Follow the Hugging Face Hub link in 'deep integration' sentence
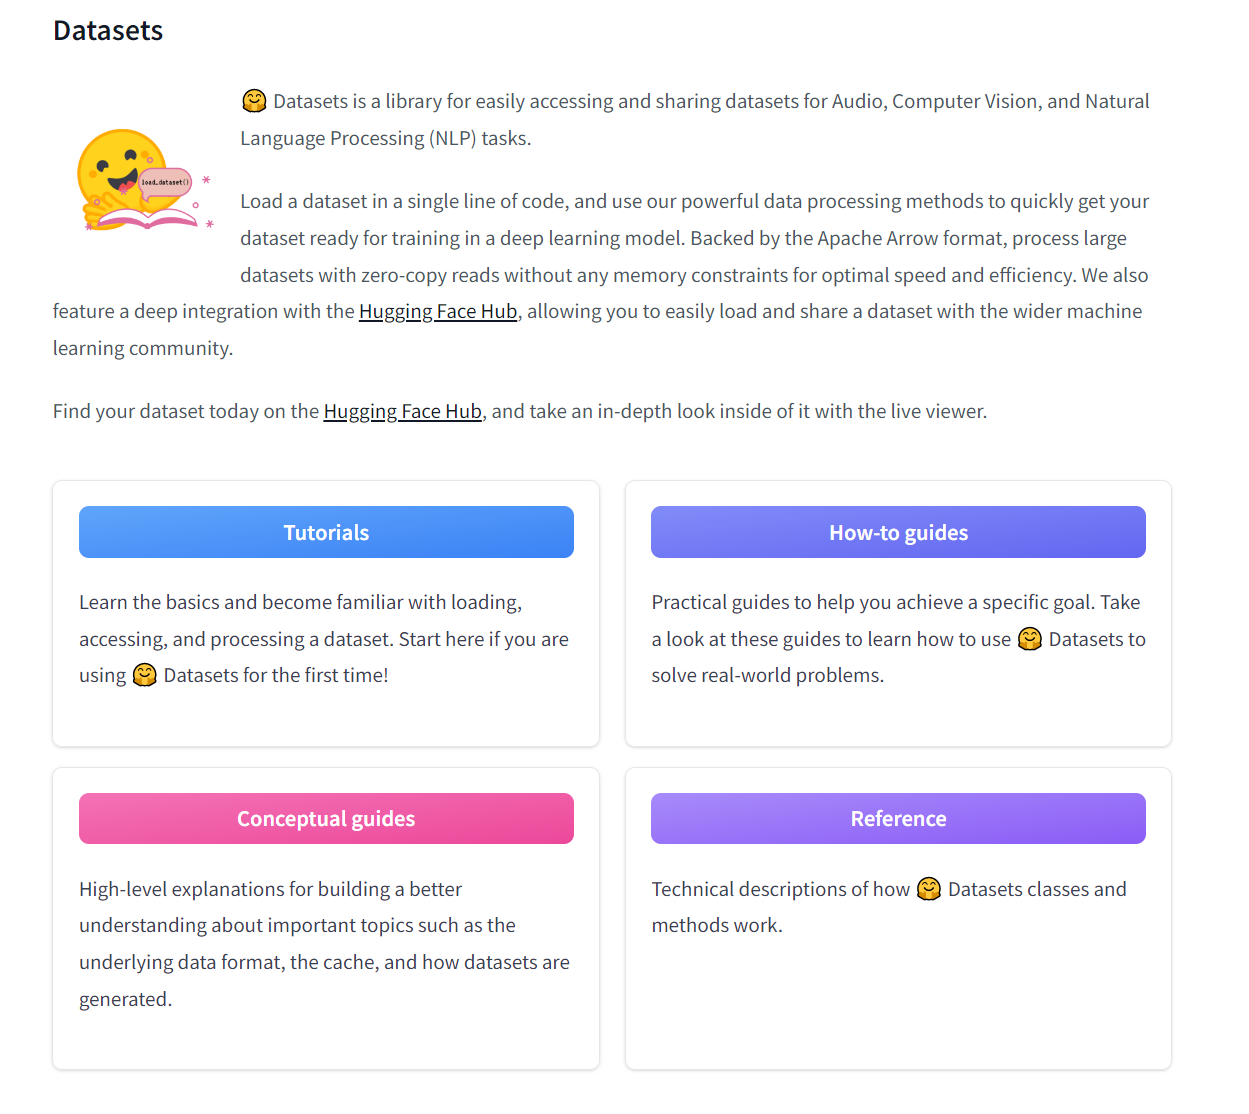The width and height of the screenshot is (1249, 1114). click(x=438, y=311)
